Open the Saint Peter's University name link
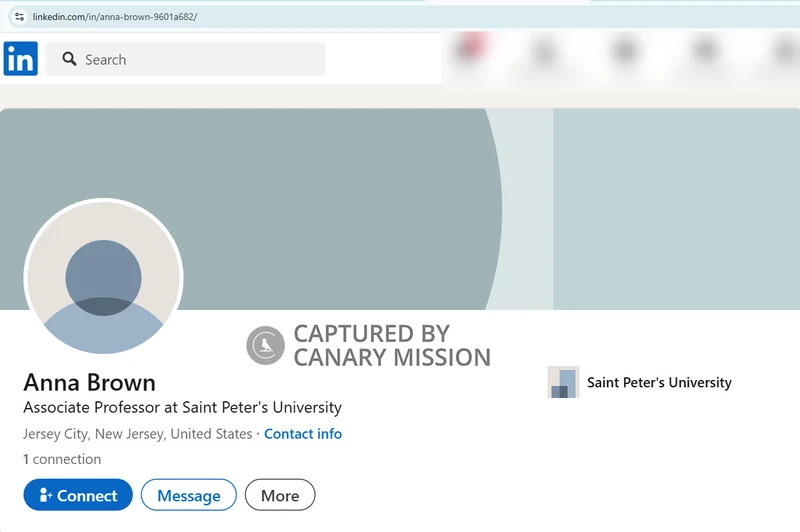The width and height of the screenshot is (800, 532). (659, 382)
